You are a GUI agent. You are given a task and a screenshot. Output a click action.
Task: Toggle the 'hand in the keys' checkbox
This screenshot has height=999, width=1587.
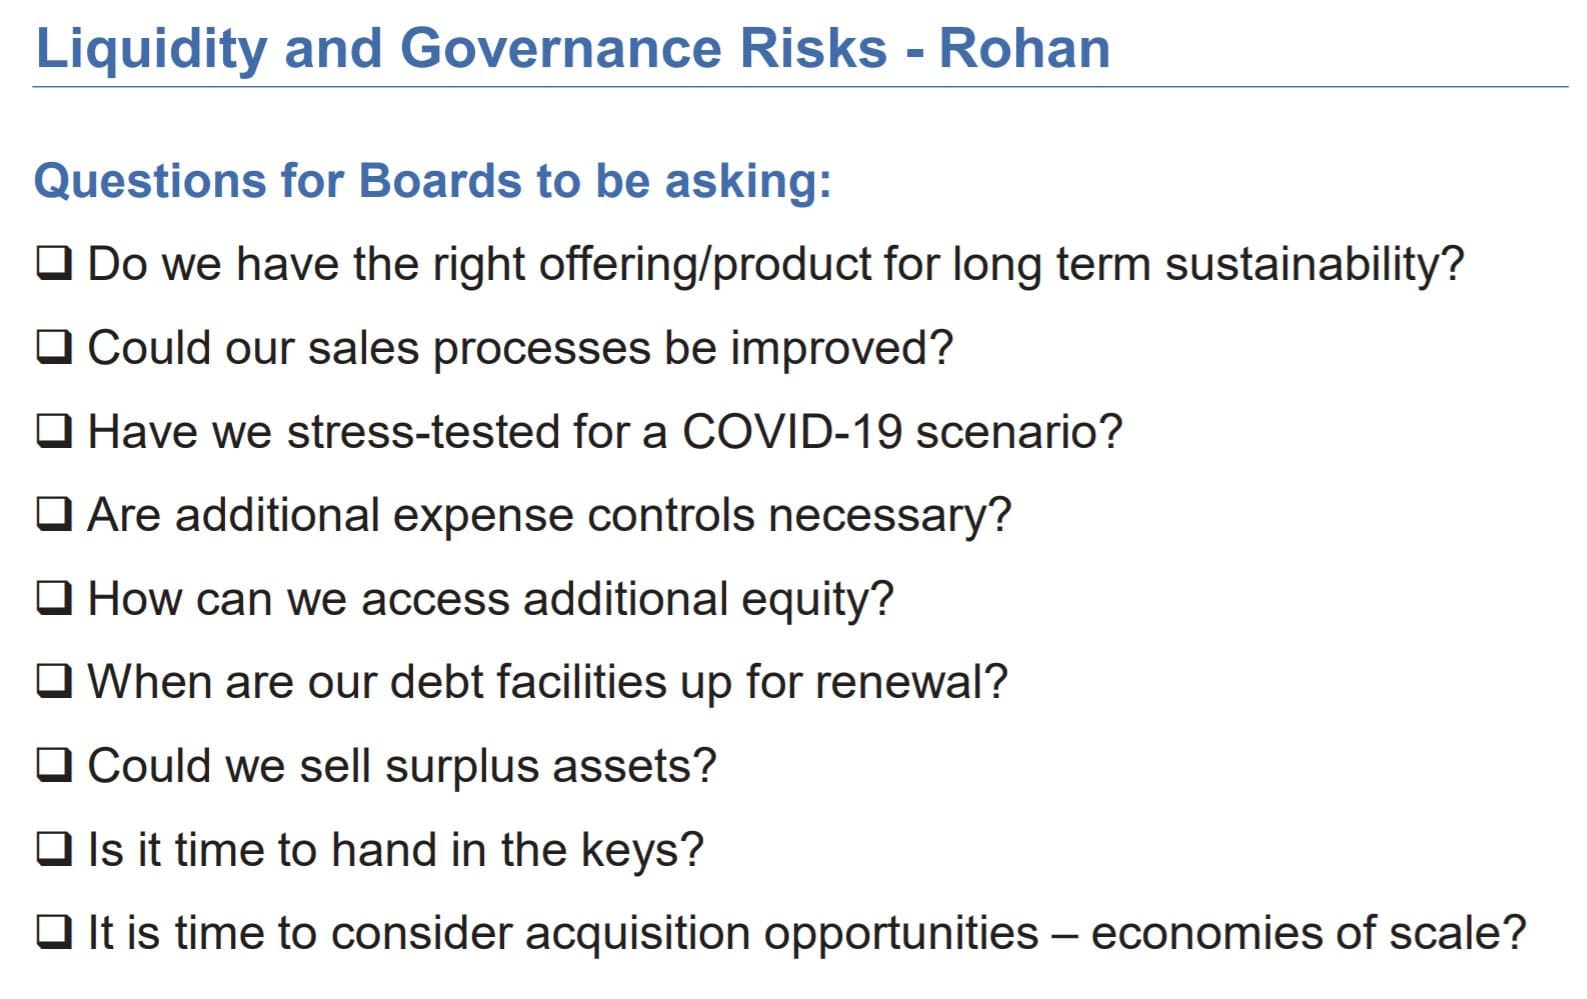(53, 849)
